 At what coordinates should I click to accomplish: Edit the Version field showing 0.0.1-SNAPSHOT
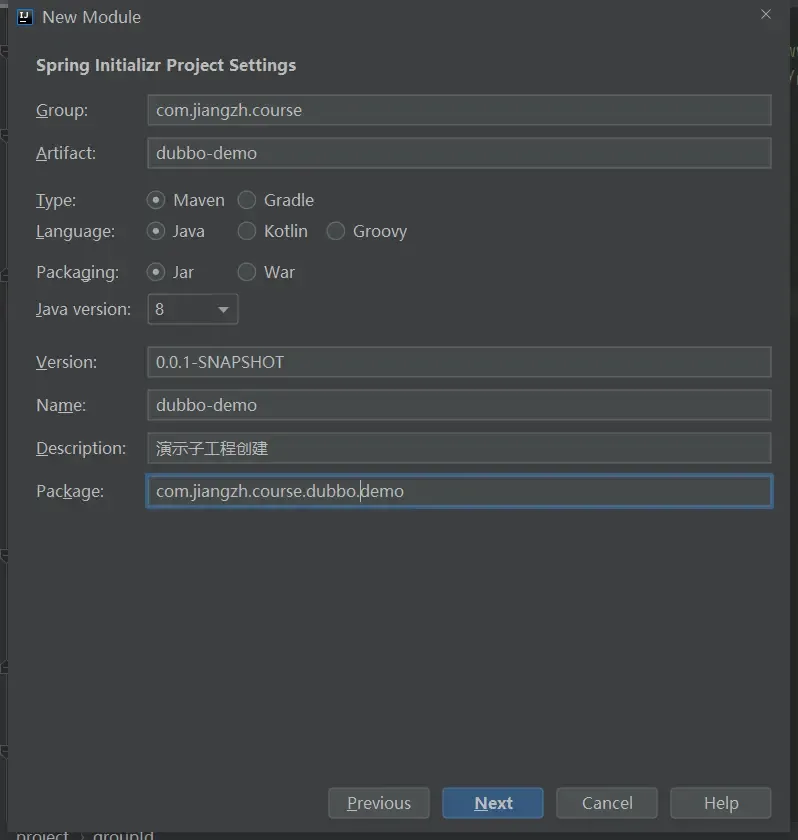(459, 361)
